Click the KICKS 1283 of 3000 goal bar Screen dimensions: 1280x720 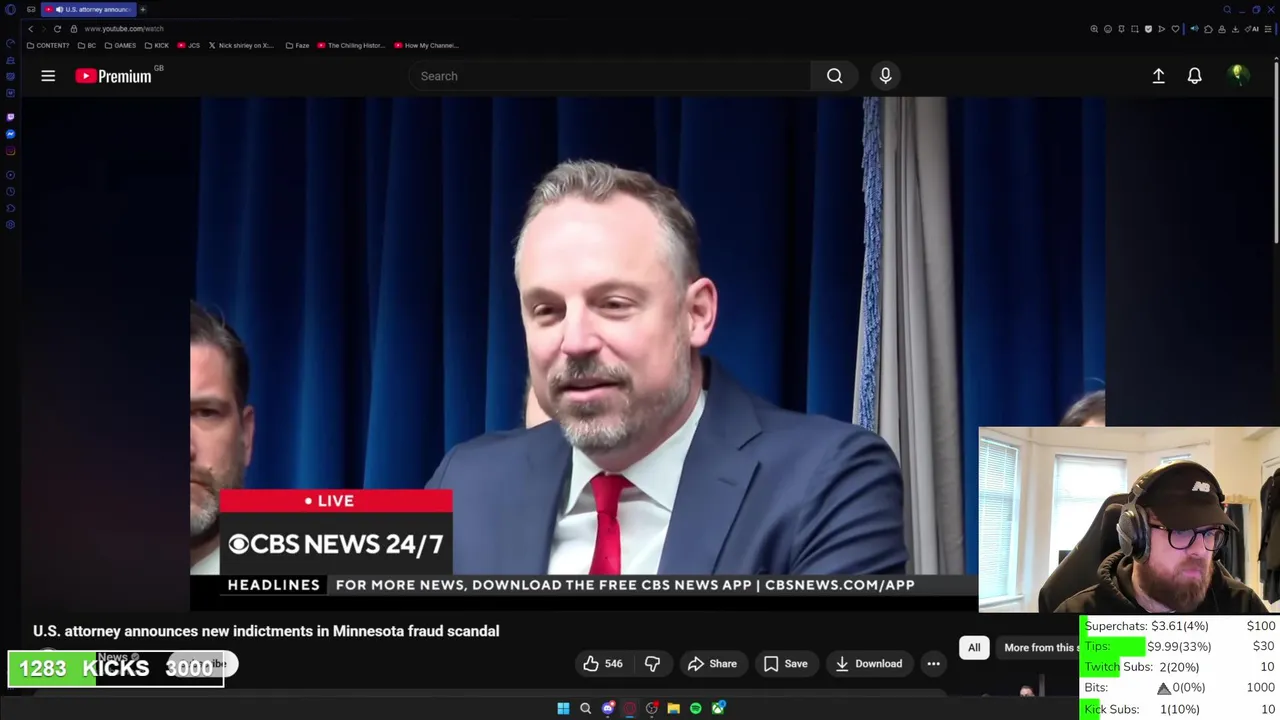[x=116, y=668]
